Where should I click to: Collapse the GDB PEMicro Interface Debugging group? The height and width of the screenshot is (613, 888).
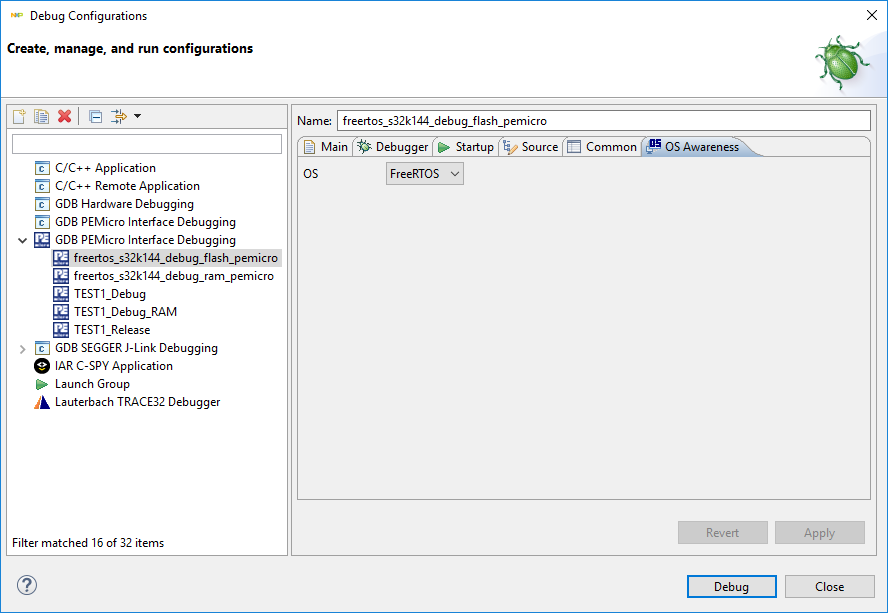pyautogui.click(x=23, y=240)
